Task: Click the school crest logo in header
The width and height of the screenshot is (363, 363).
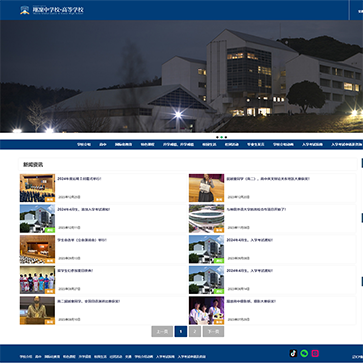Action: 25,10
